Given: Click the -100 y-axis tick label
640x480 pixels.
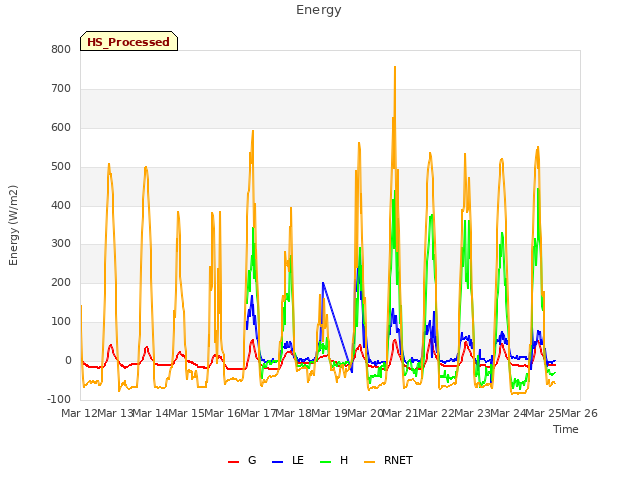Looking at the screenshot, I should pyautogui.click(x=59, y=399).
